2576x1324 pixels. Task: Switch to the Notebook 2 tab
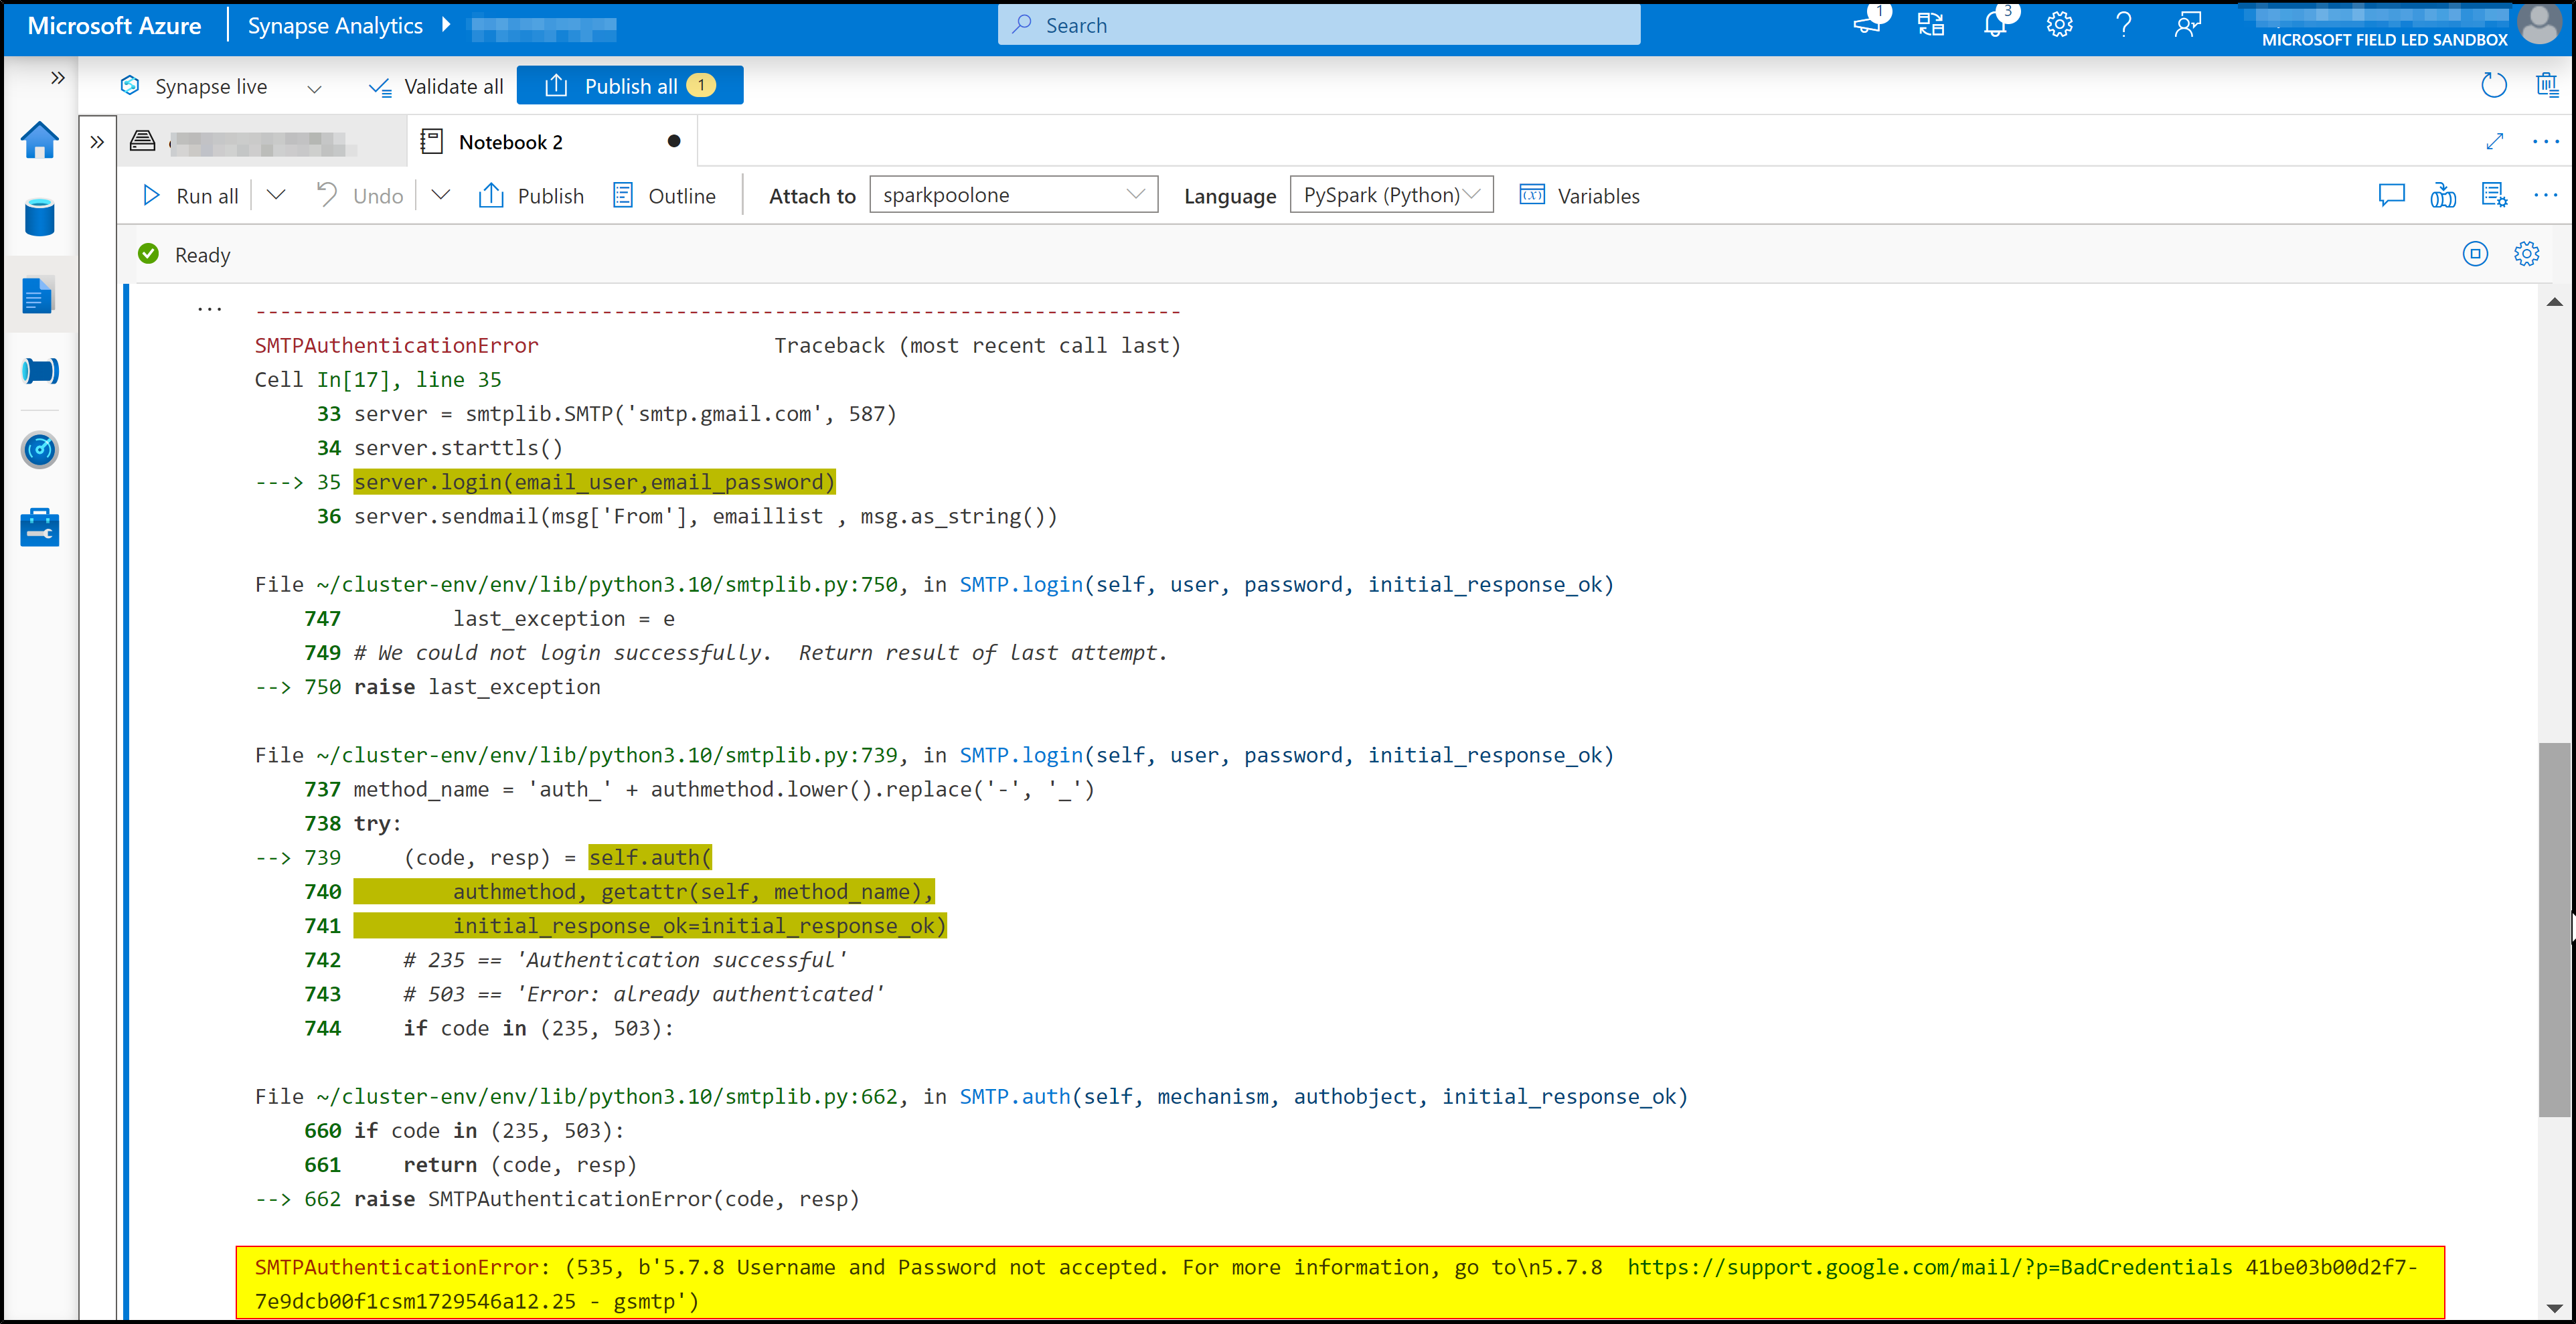[x=511, y=142]
